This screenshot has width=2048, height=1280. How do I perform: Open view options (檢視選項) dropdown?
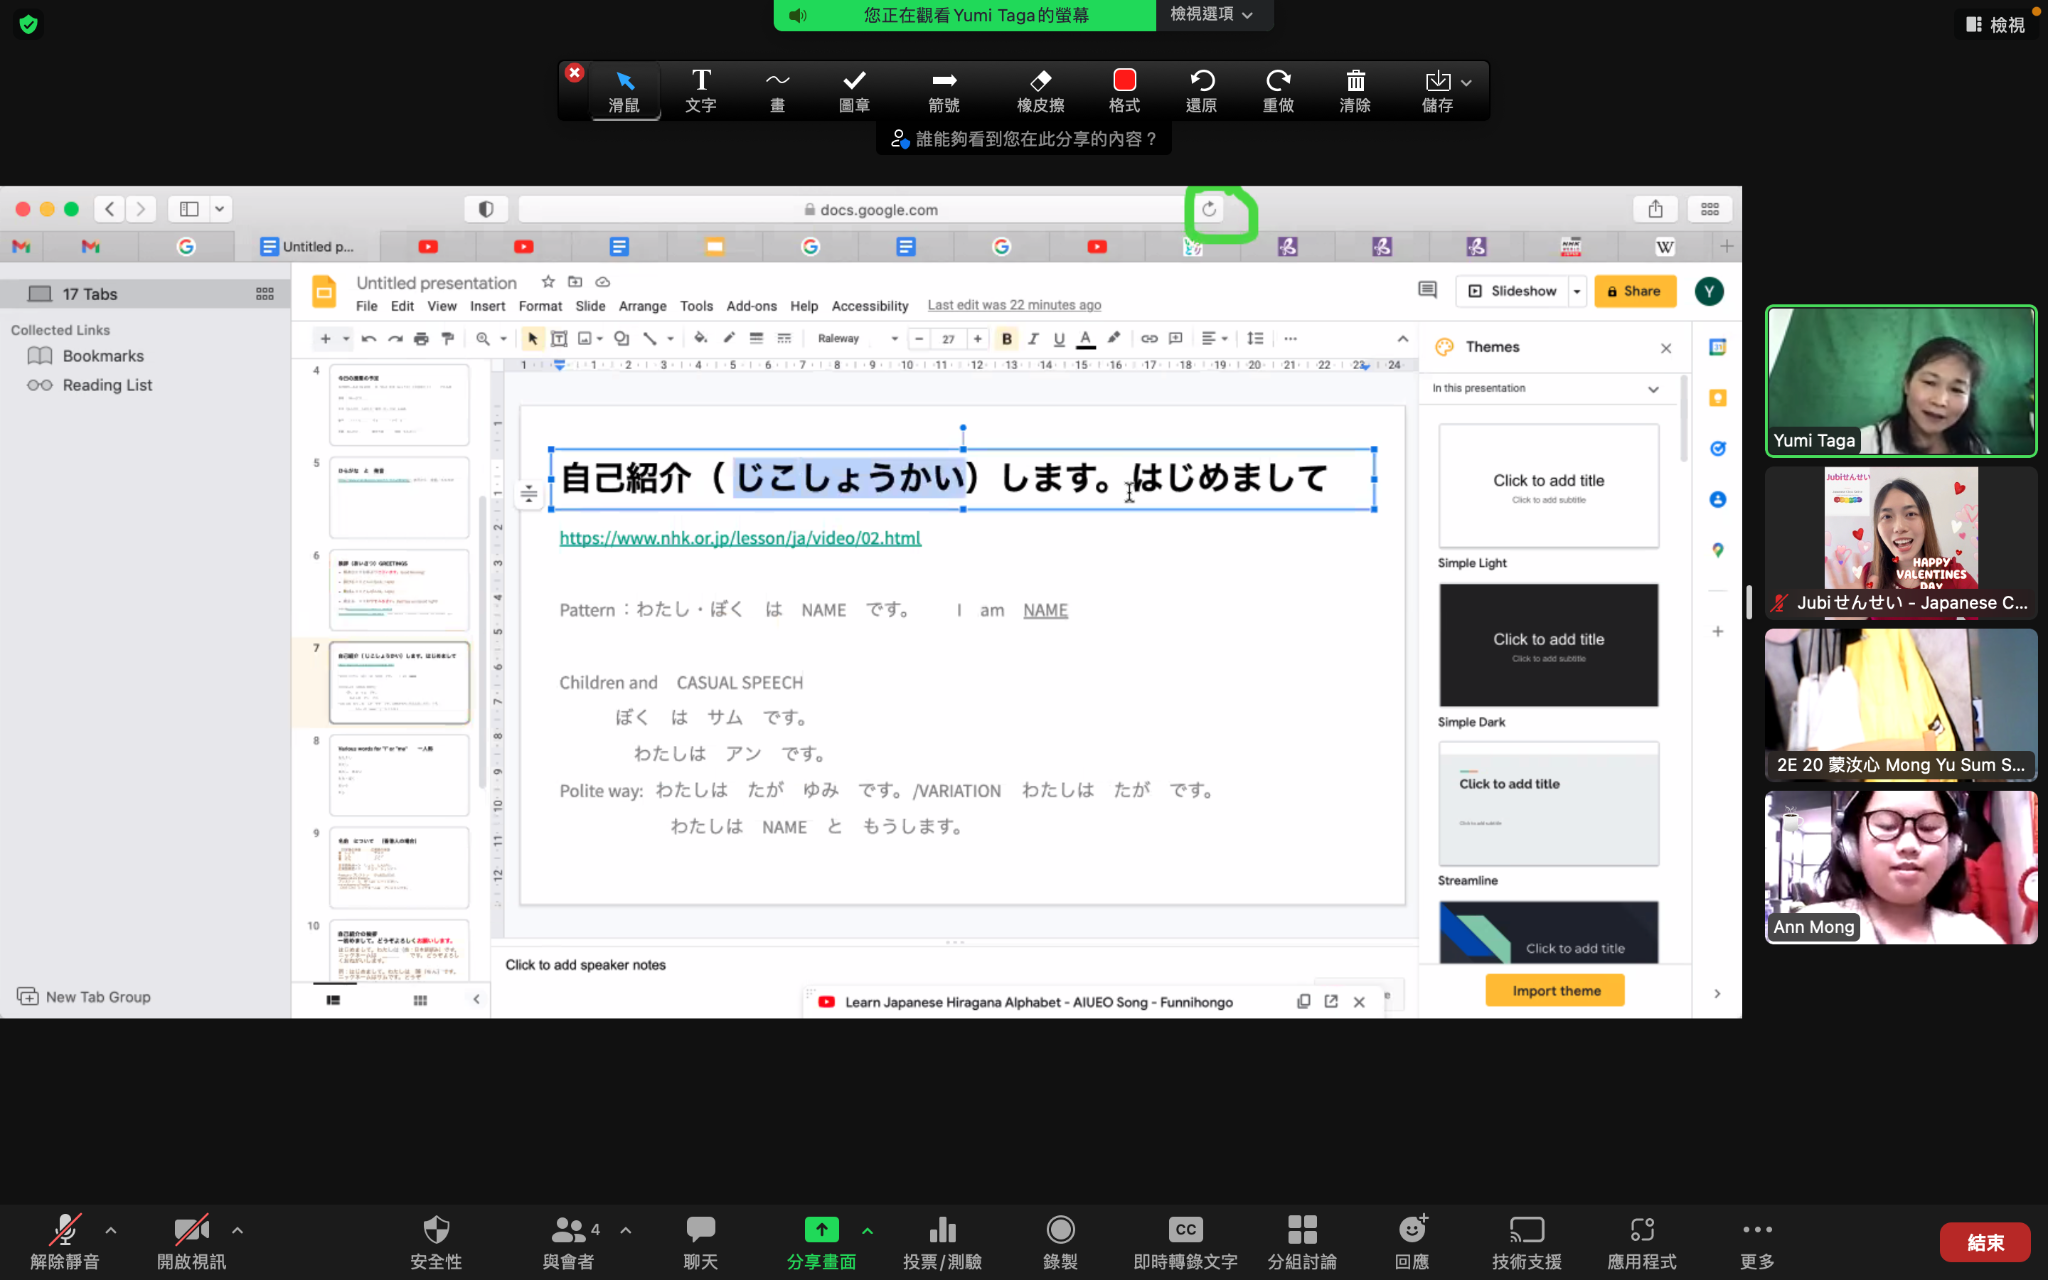[1212, 15]
